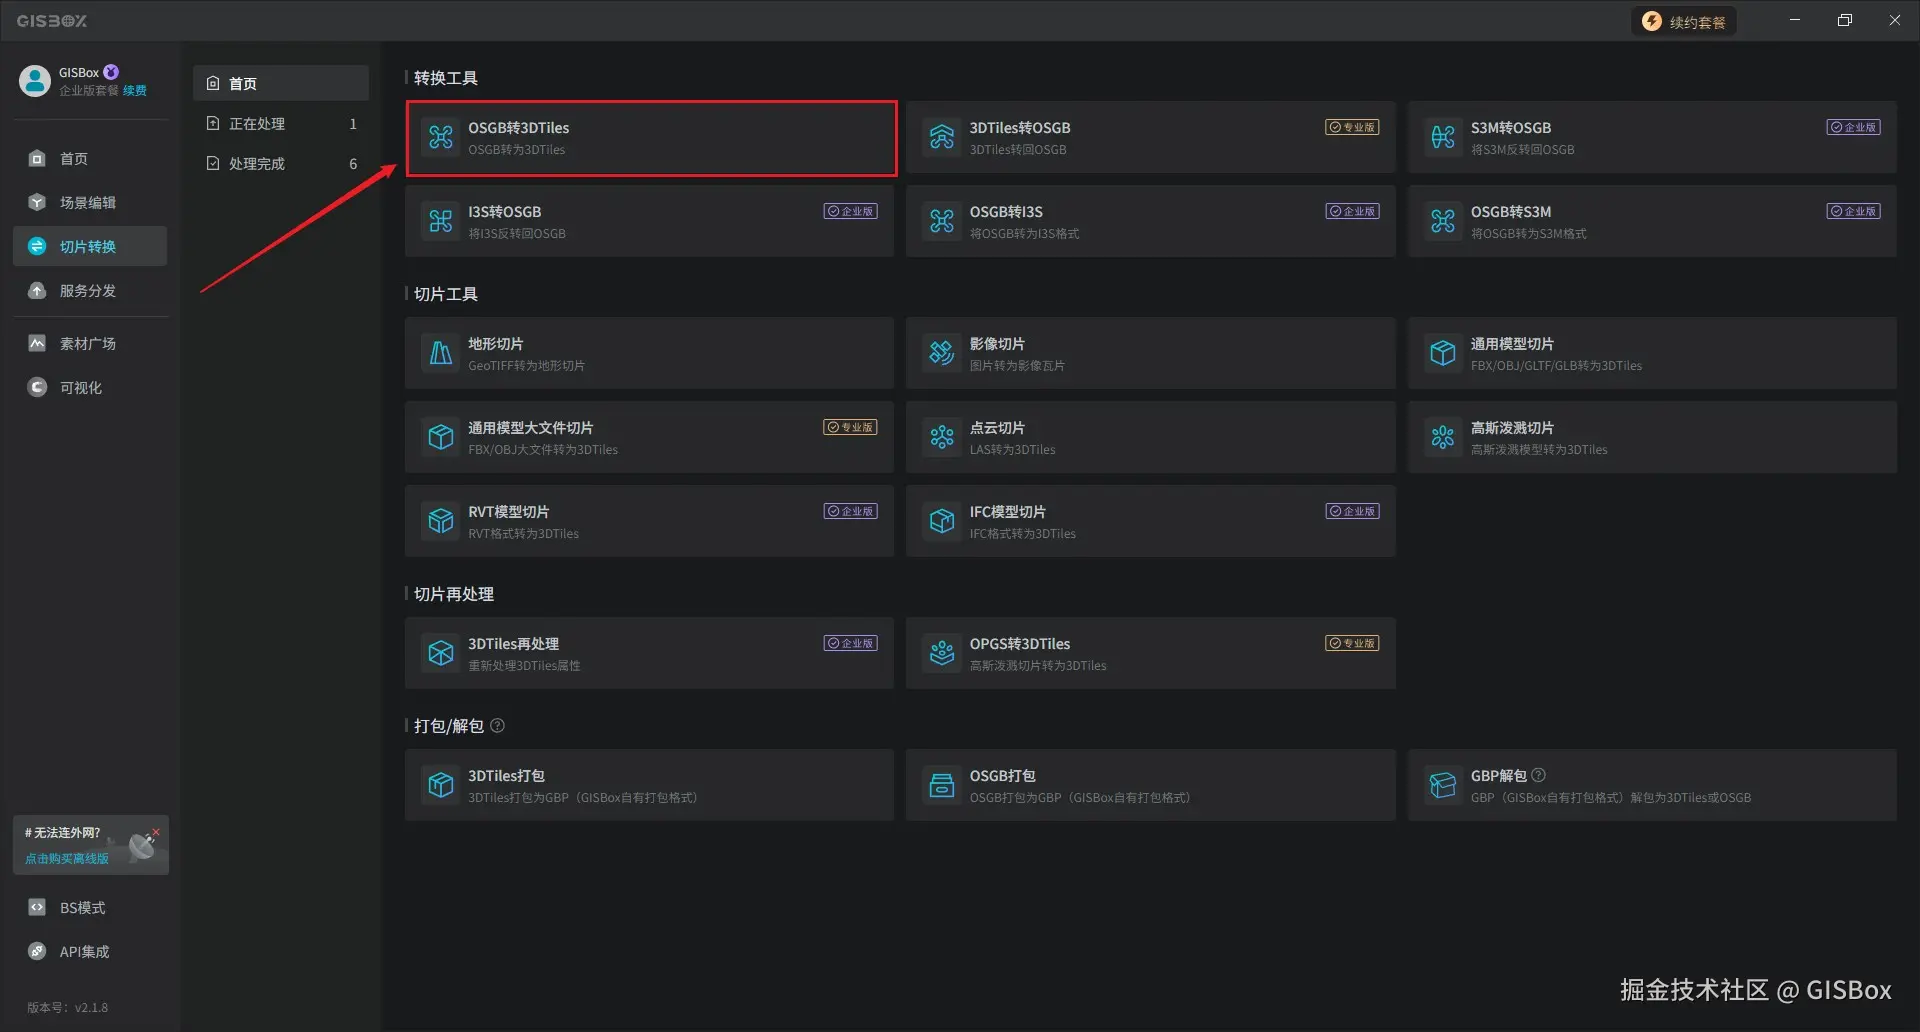Click the IFC模型切片 icon
This screenshot has height=1032, width=1920.
pyautogui.click(x=942, y=521)
